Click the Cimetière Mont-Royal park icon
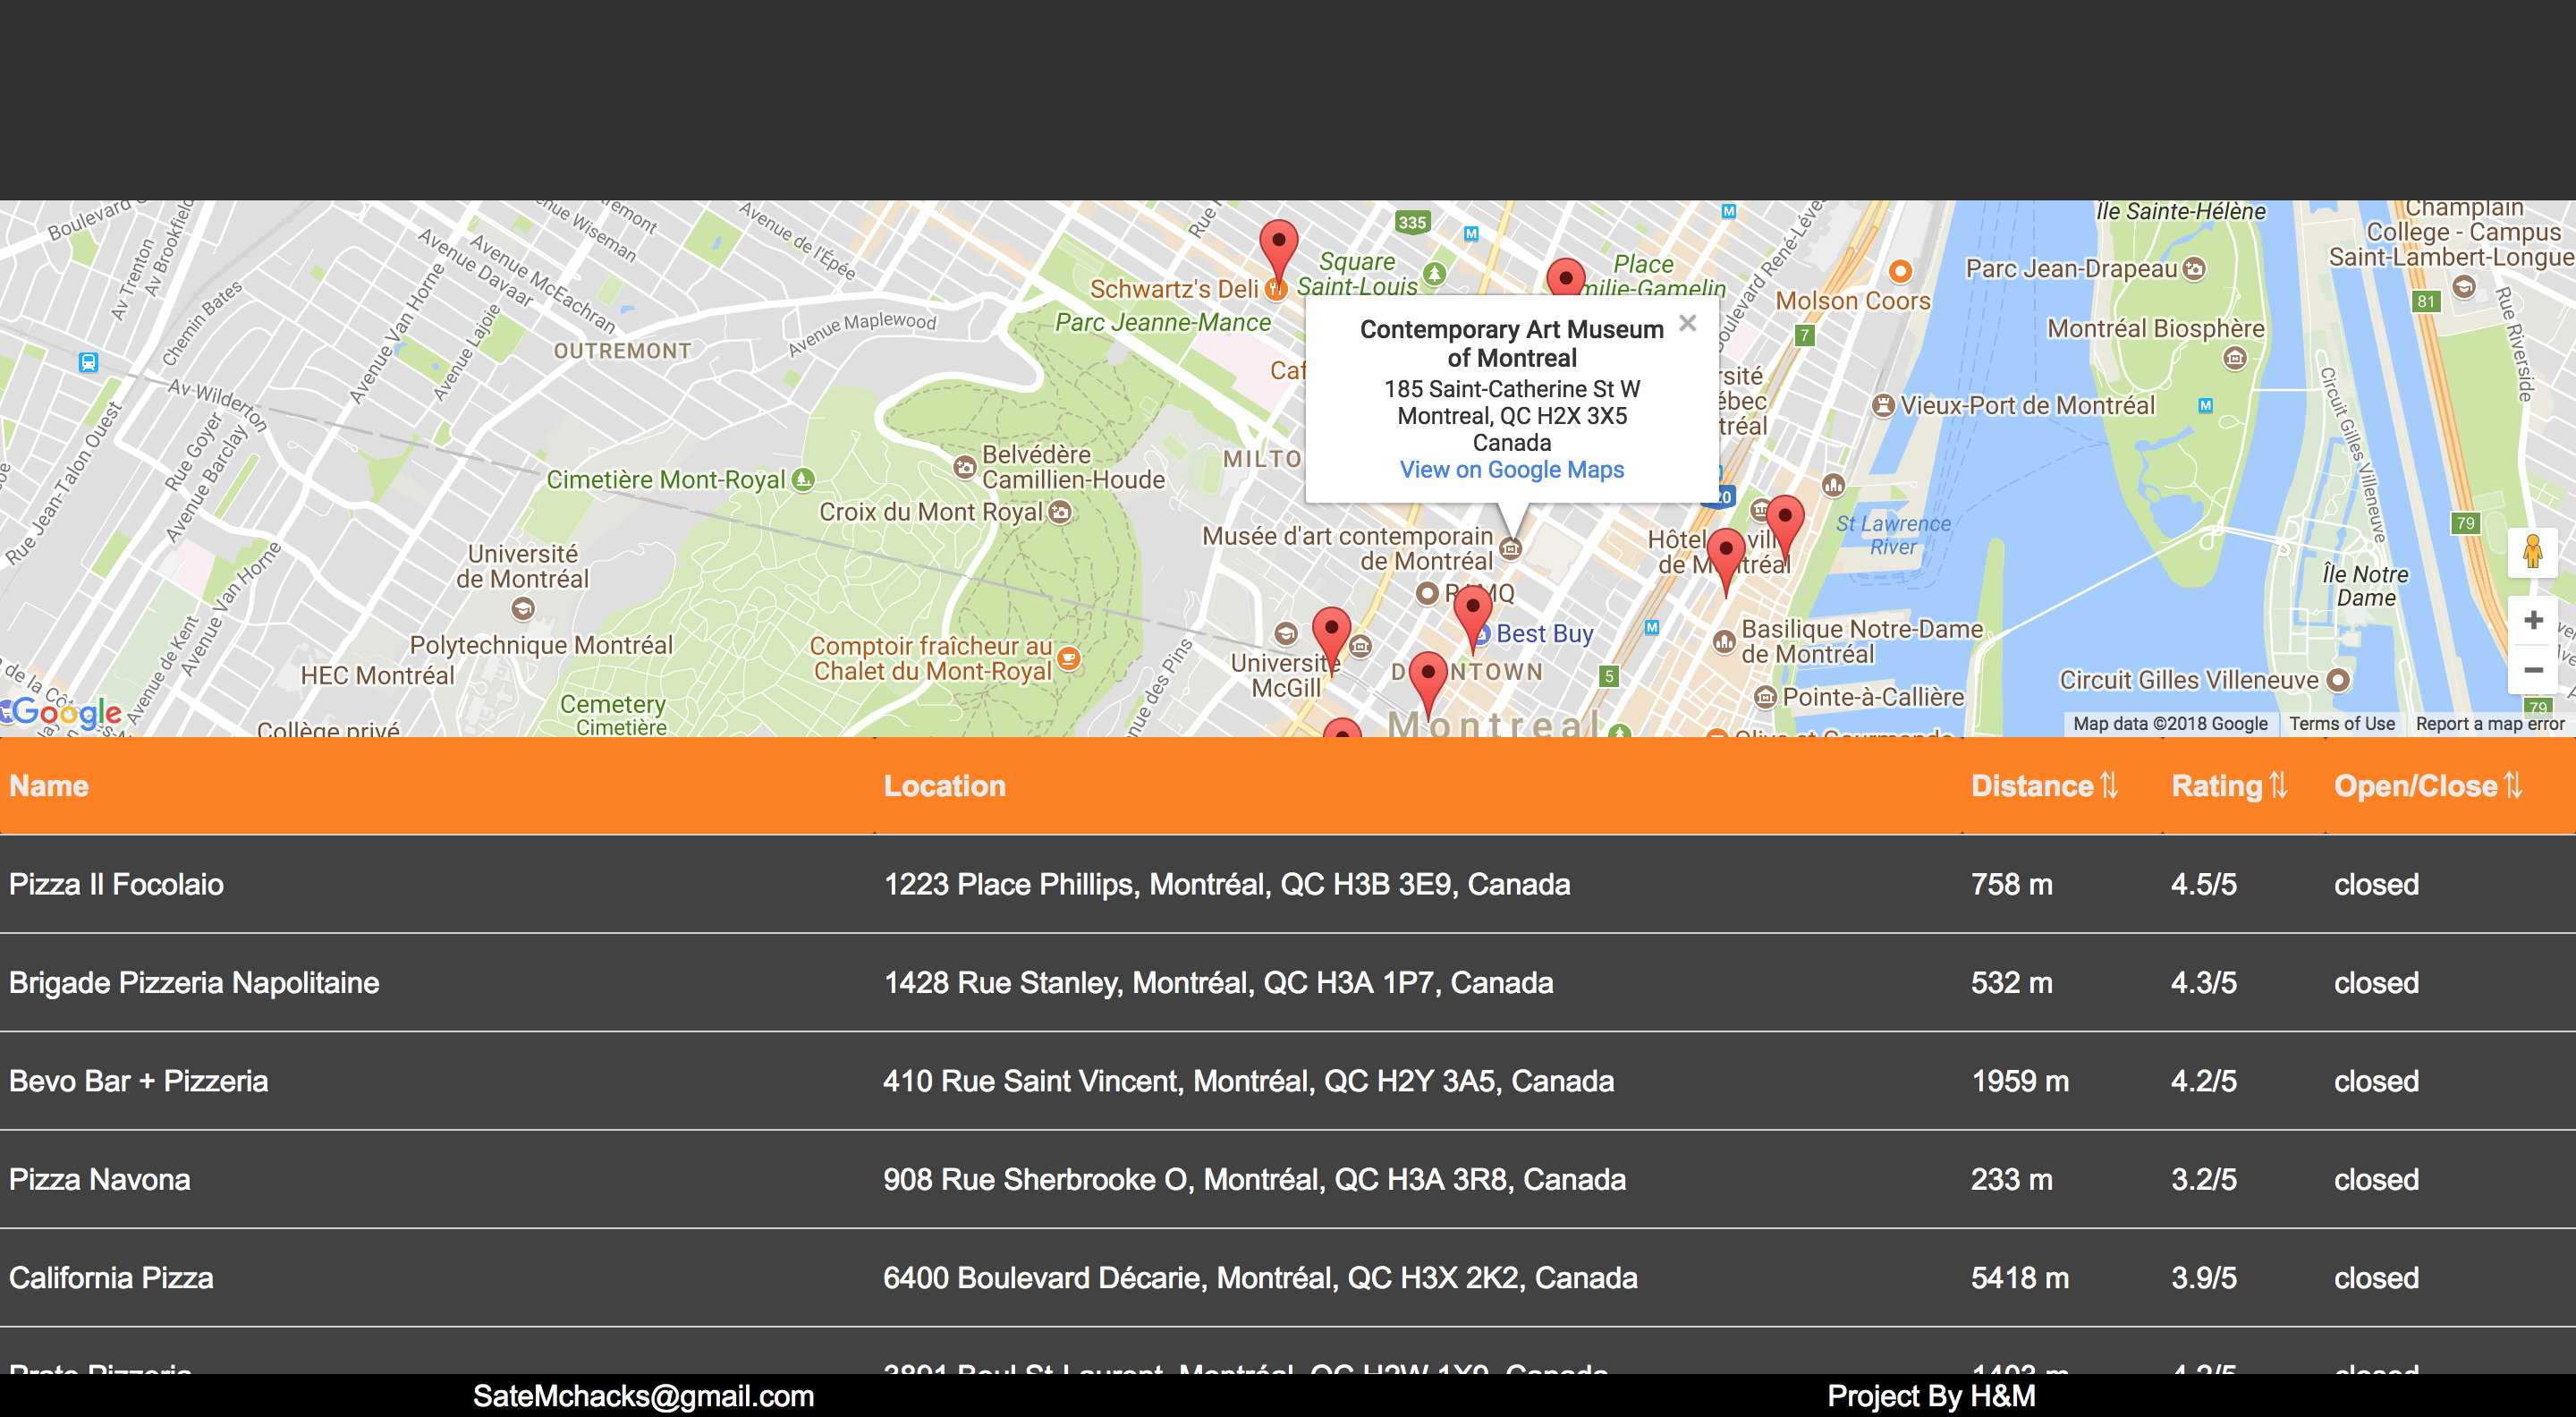The height and width of the screenshot is (1417, 2576). pos(803,479)
